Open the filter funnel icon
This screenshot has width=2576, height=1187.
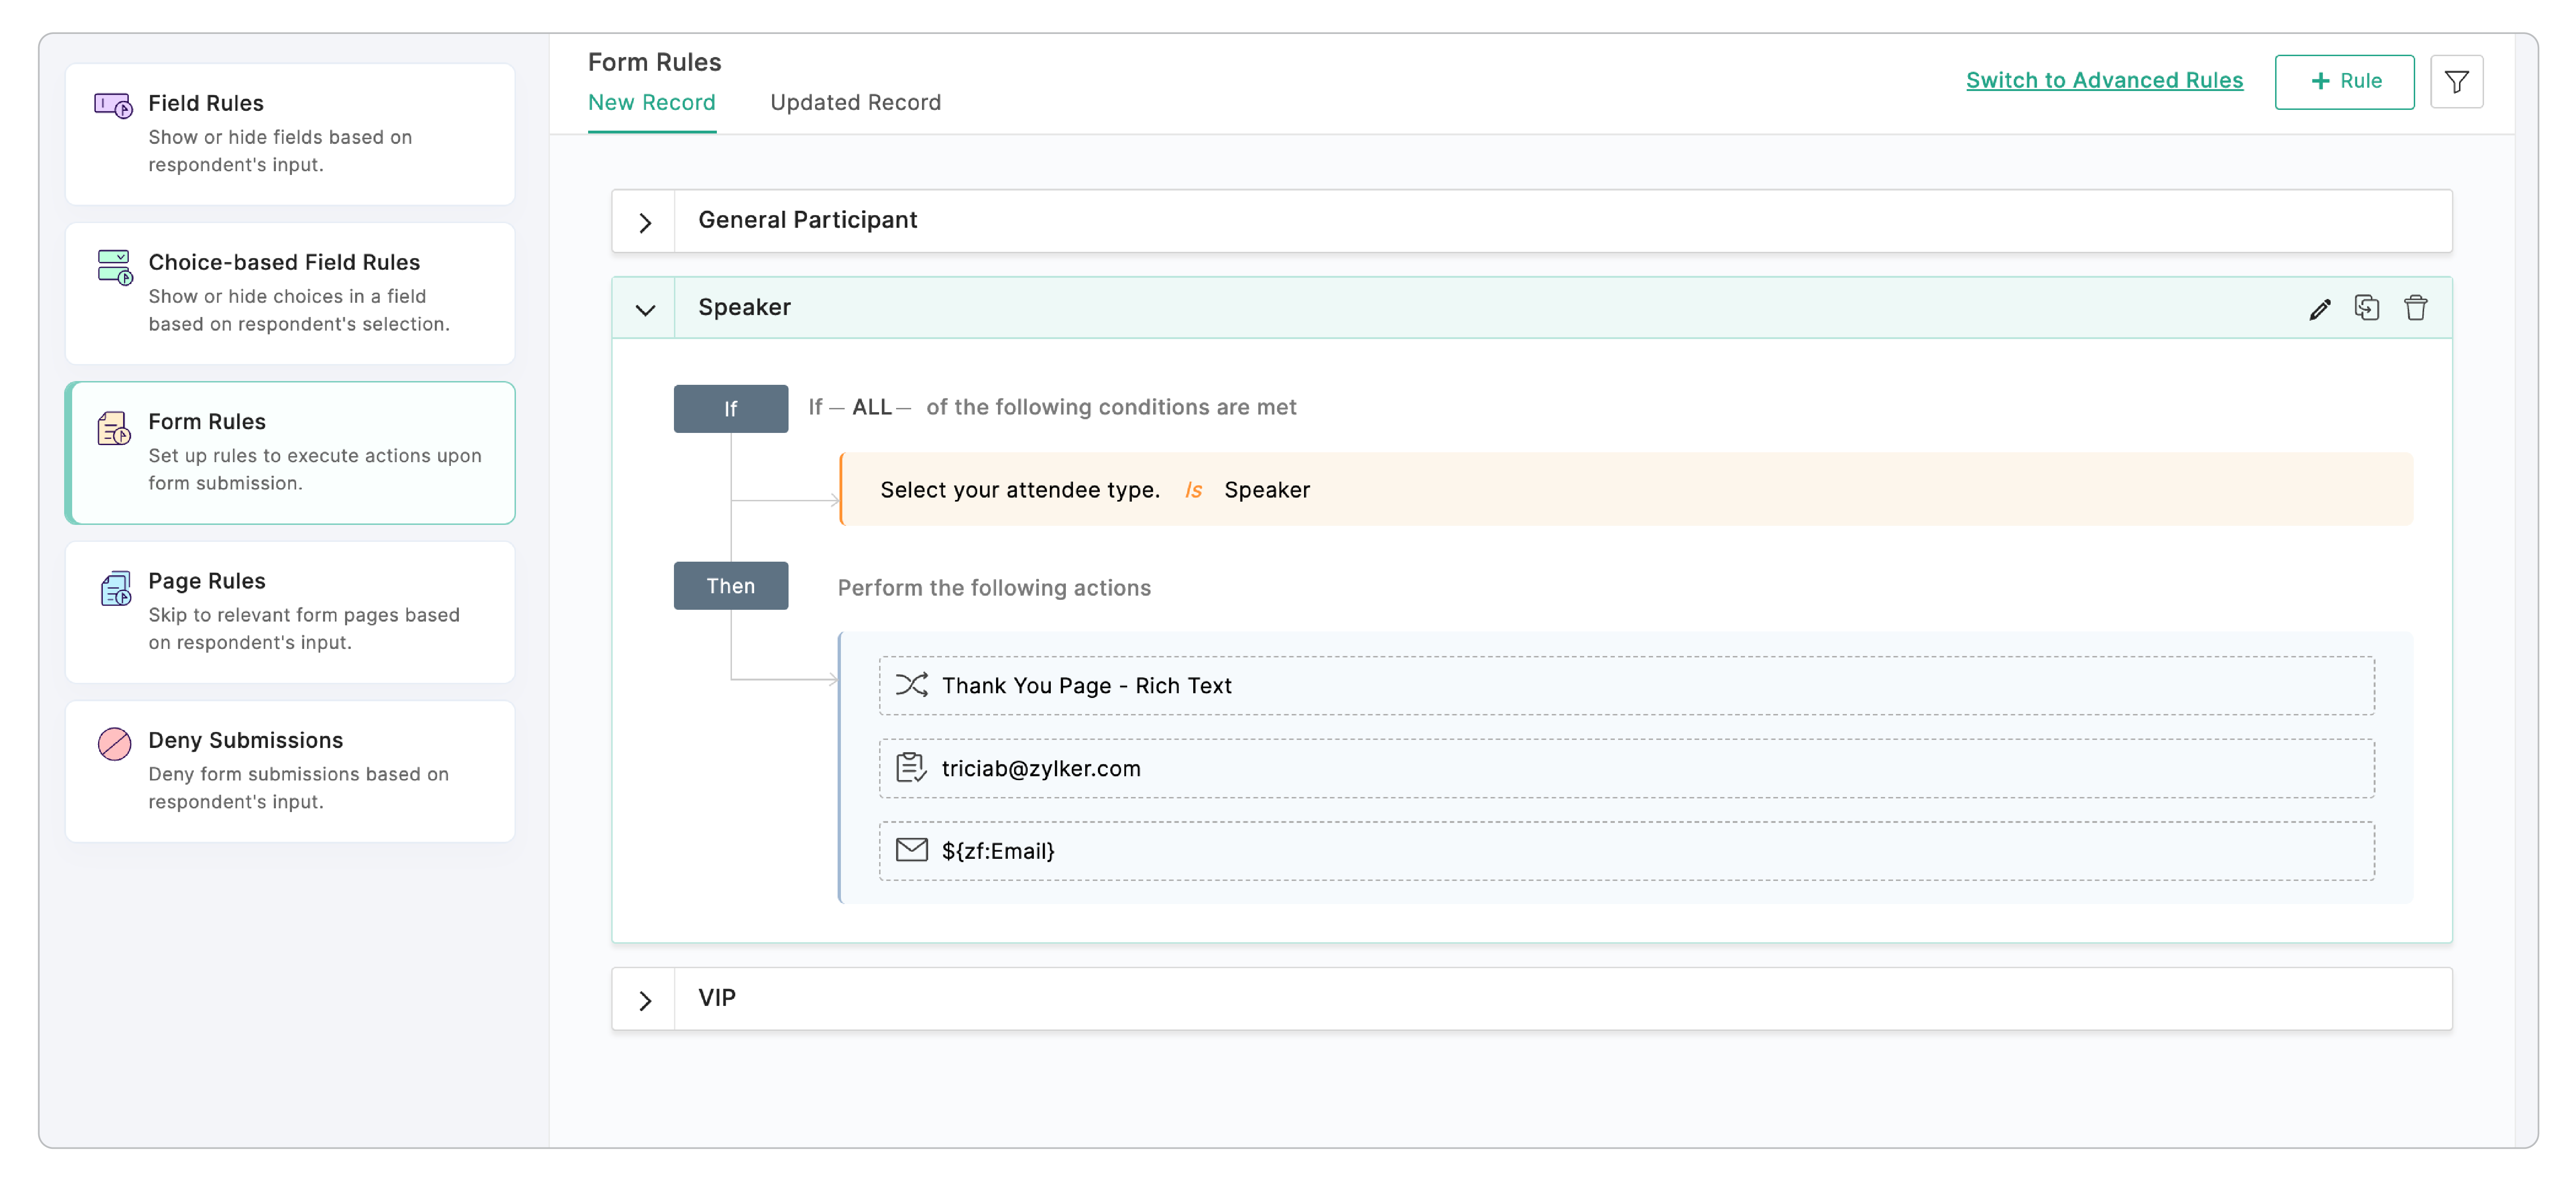[2456, 82]
